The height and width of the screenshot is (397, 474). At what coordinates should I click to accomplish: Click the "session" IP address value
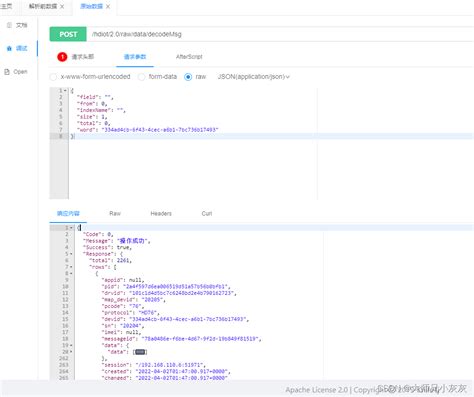170,365
